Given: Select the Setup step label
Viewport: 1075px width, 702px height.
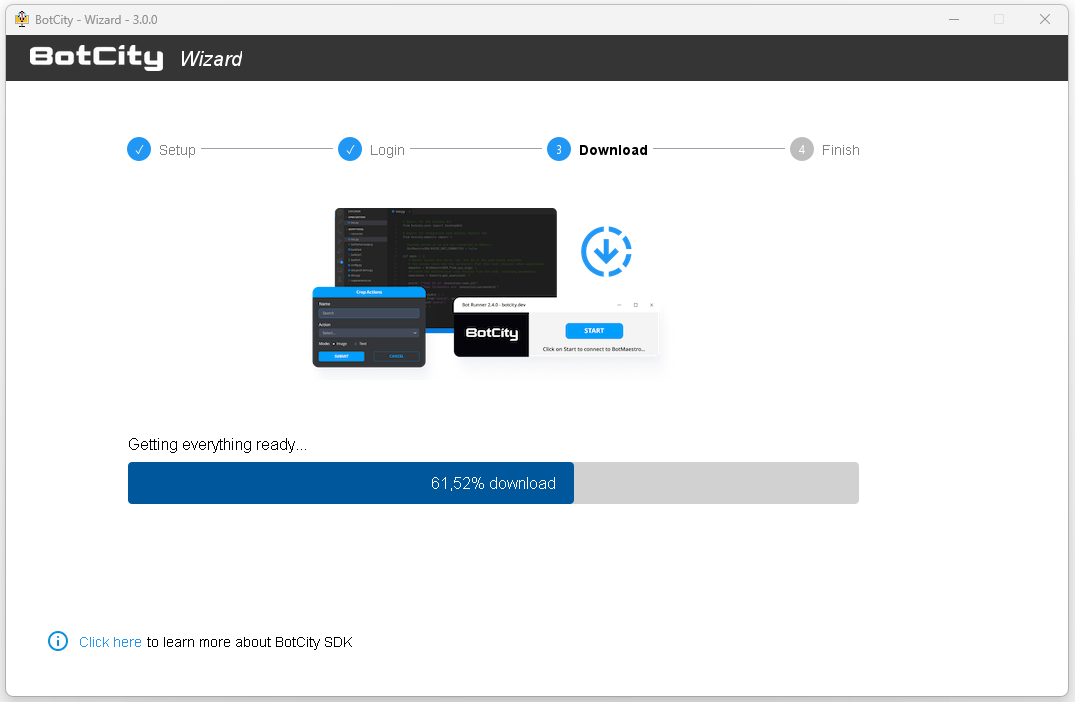Looking at the screenshot, I should coord(177,149).
